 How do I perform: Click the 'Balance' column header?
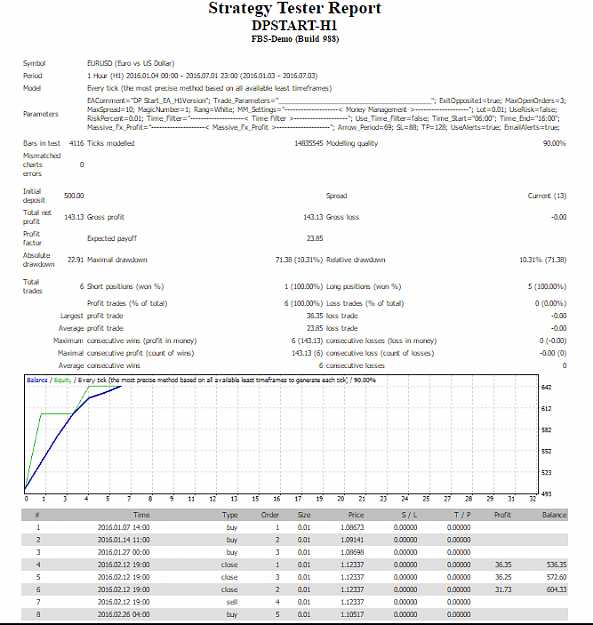coord(554,515)
